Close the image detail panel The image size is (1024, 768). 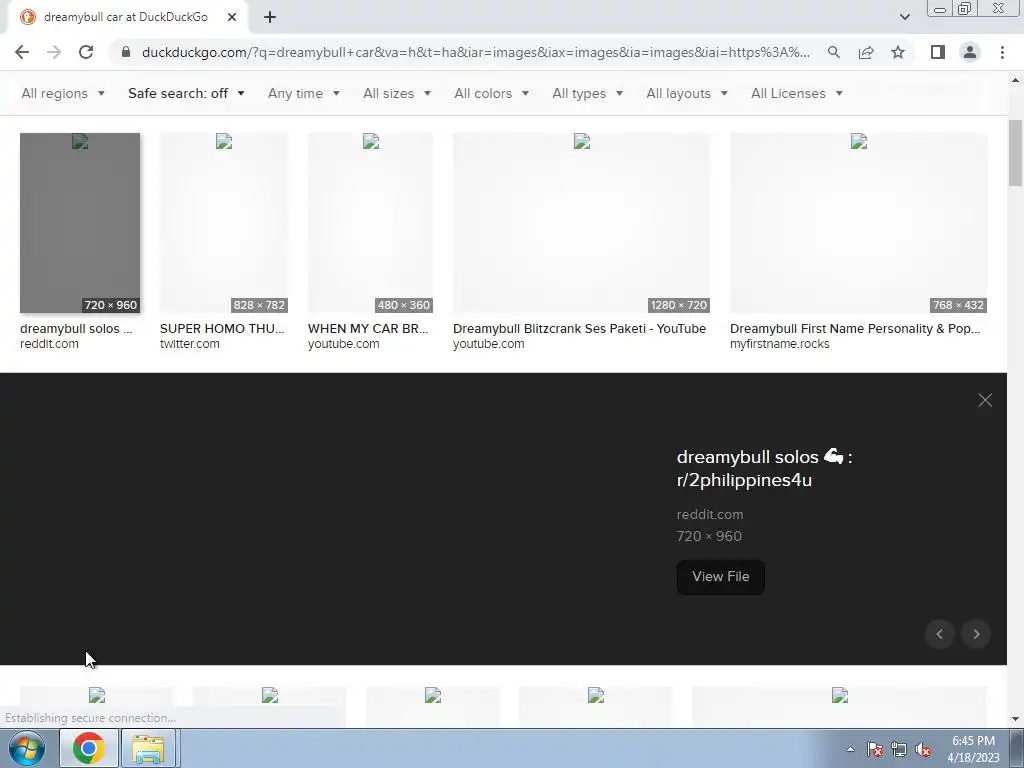(985, 400)
